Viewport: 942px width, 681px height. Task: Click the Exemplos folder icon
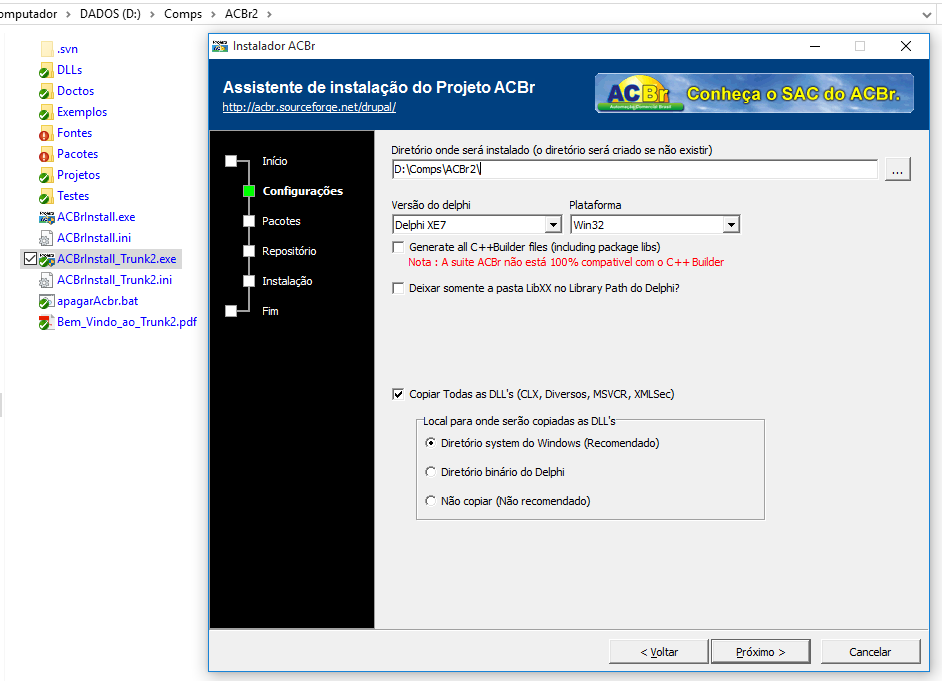46,112
